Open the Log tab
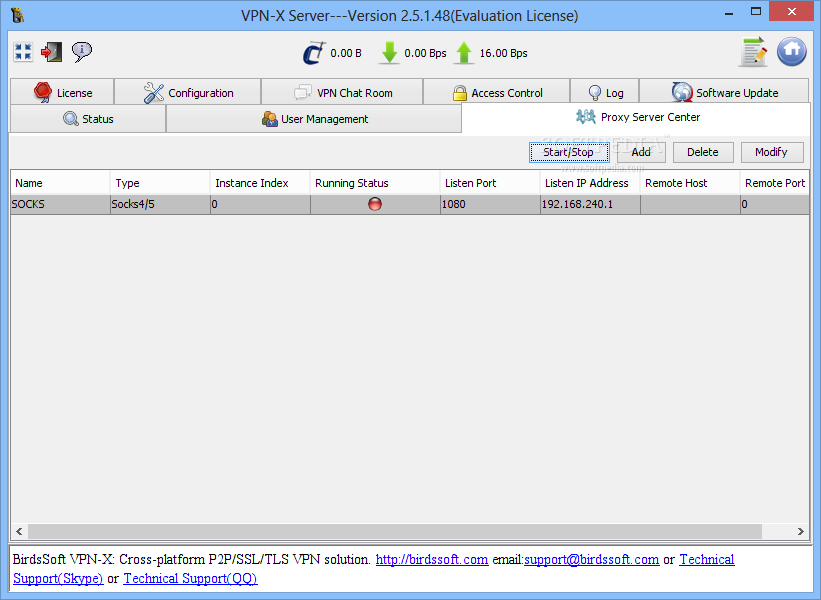Viewport: 821px width, 600px height. (x=605, y=92)
